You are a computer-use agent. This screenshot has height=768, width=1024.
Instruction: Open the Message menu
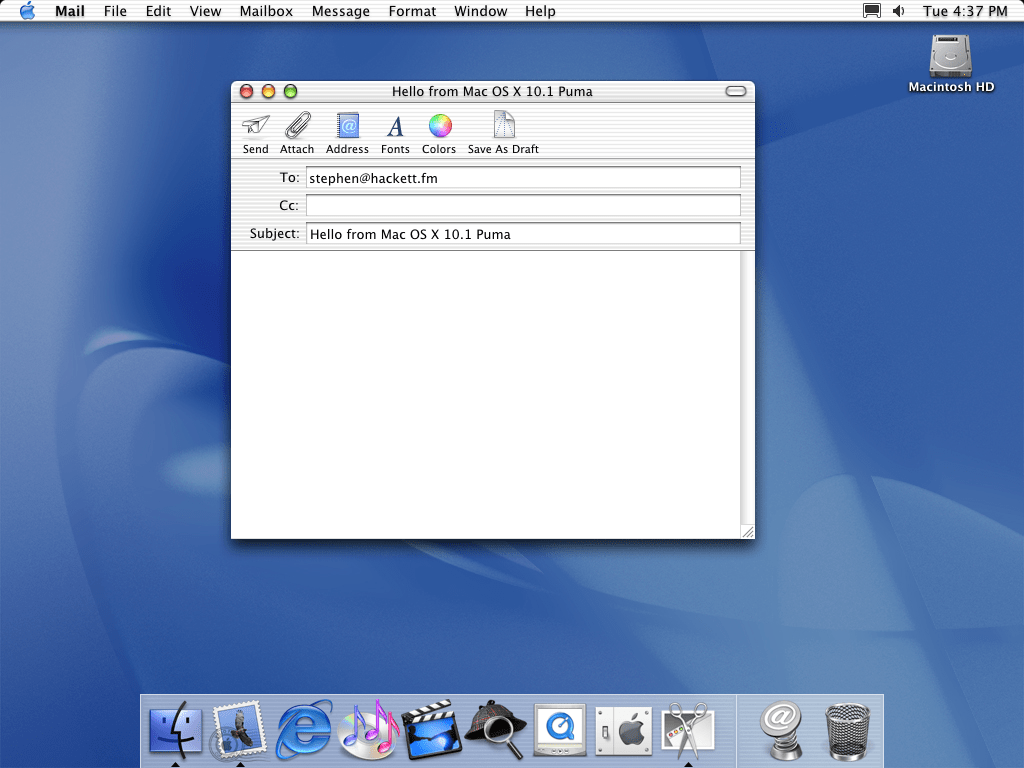[x=340, y=11]
